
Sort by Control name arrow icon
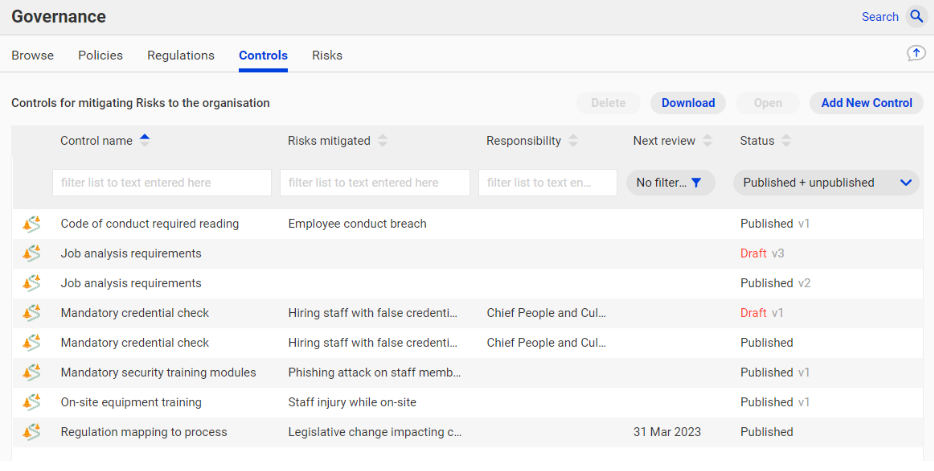pyautogui.click(x=145, y=141)
